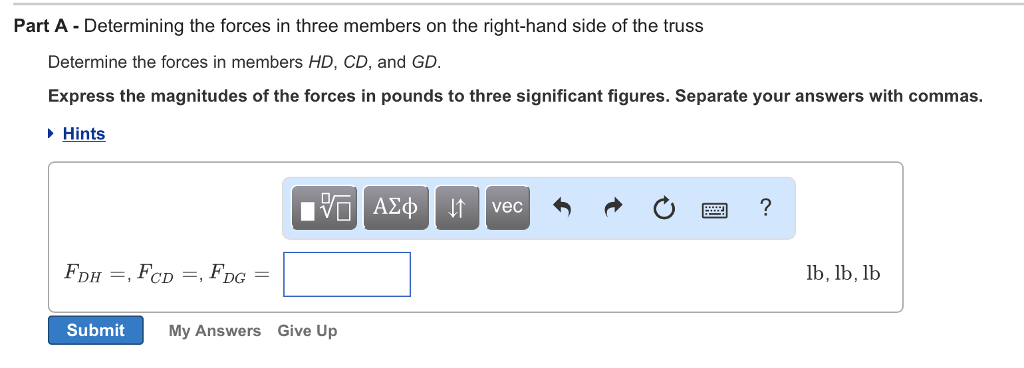
Task: Click the F_DG variable label
Action: coord(228,273)
